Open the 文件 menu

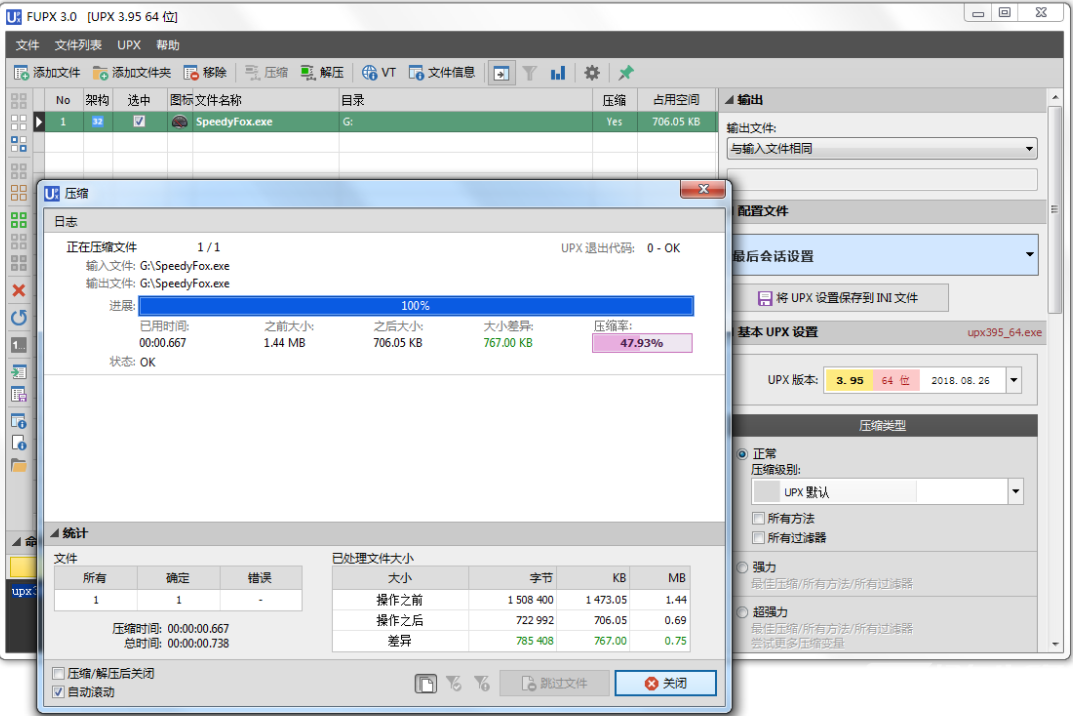[27, 45]
